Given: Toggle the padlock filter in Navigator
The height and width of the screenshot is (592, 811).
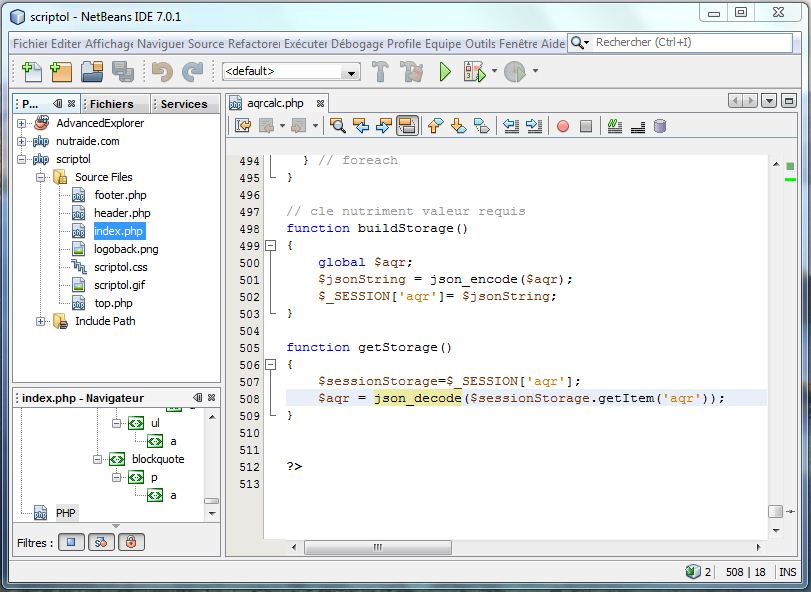Looking at the screenshot, I should (x=131, y=543).
